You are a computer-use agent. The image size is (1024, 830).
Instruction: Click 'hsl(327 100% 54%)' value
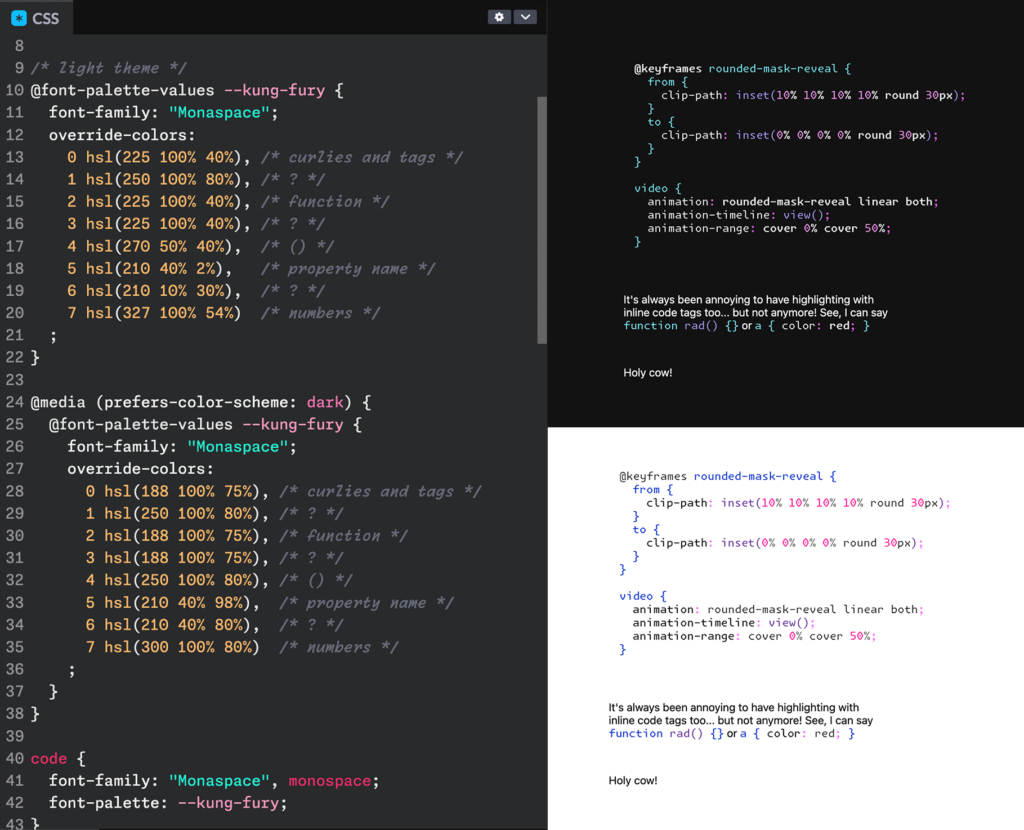click(x=163, y=313)
